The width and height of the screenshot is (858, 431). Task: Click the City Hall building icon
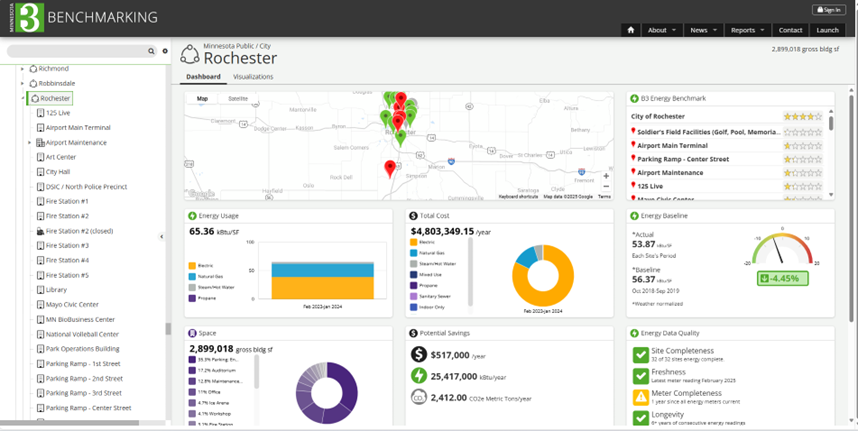pyautogui.click(x=40, y=172)
